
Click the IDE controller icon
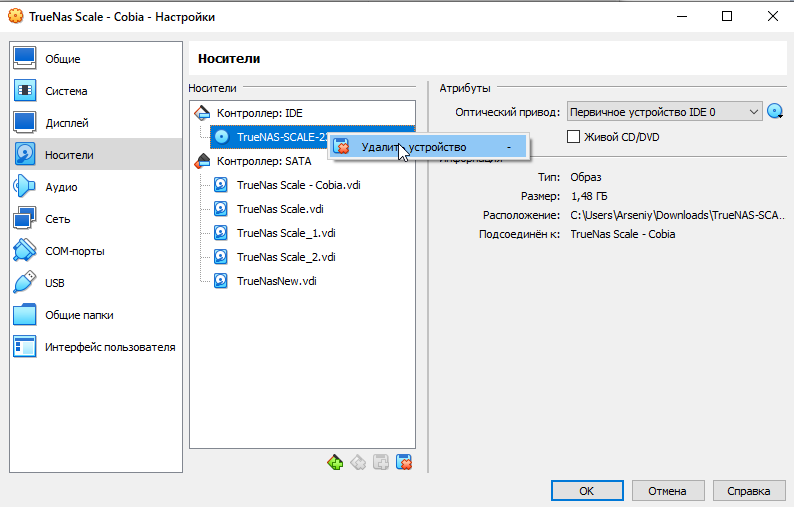coord(202,113)
